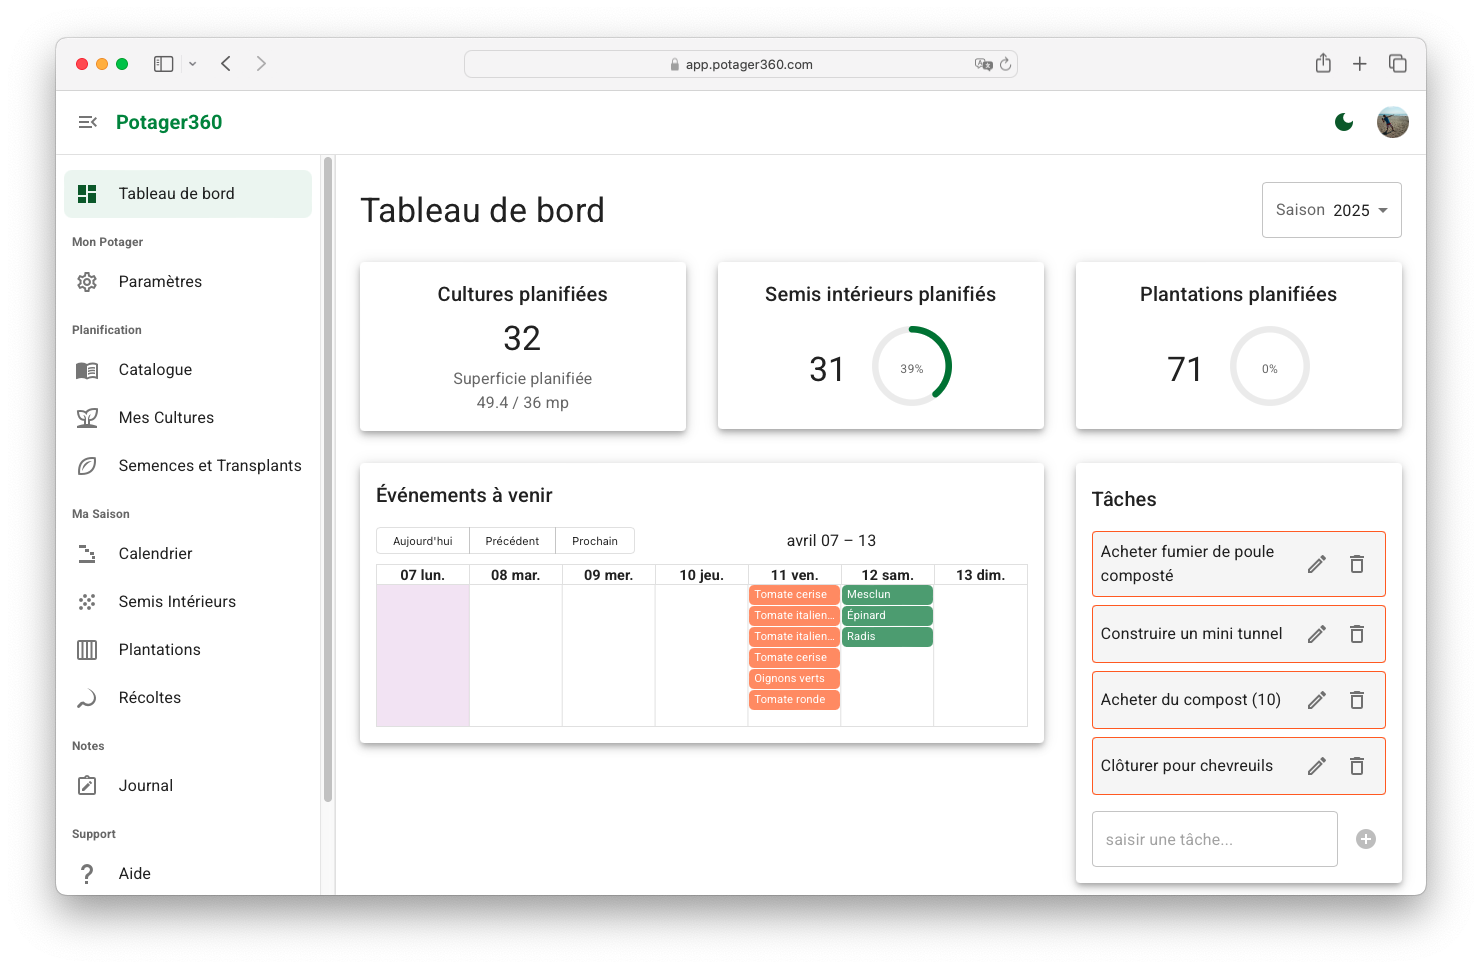
Task: Click the 'Tomate cerise' event on 11 ven.
Action: point(793,593)
